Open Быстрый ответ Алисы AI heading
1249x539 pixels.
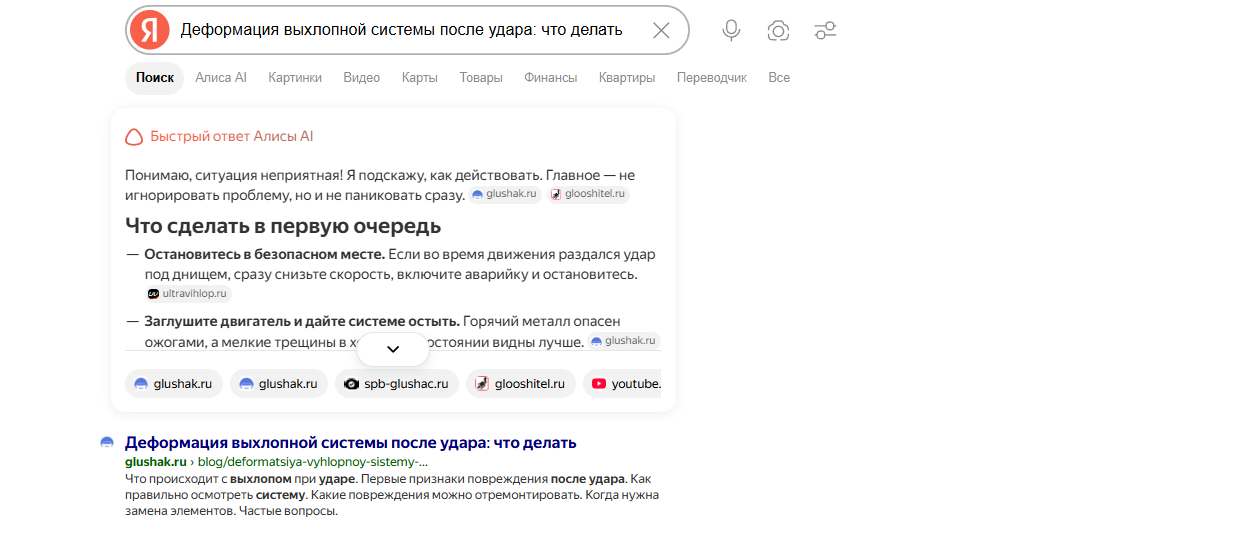(x=232, y=137)
